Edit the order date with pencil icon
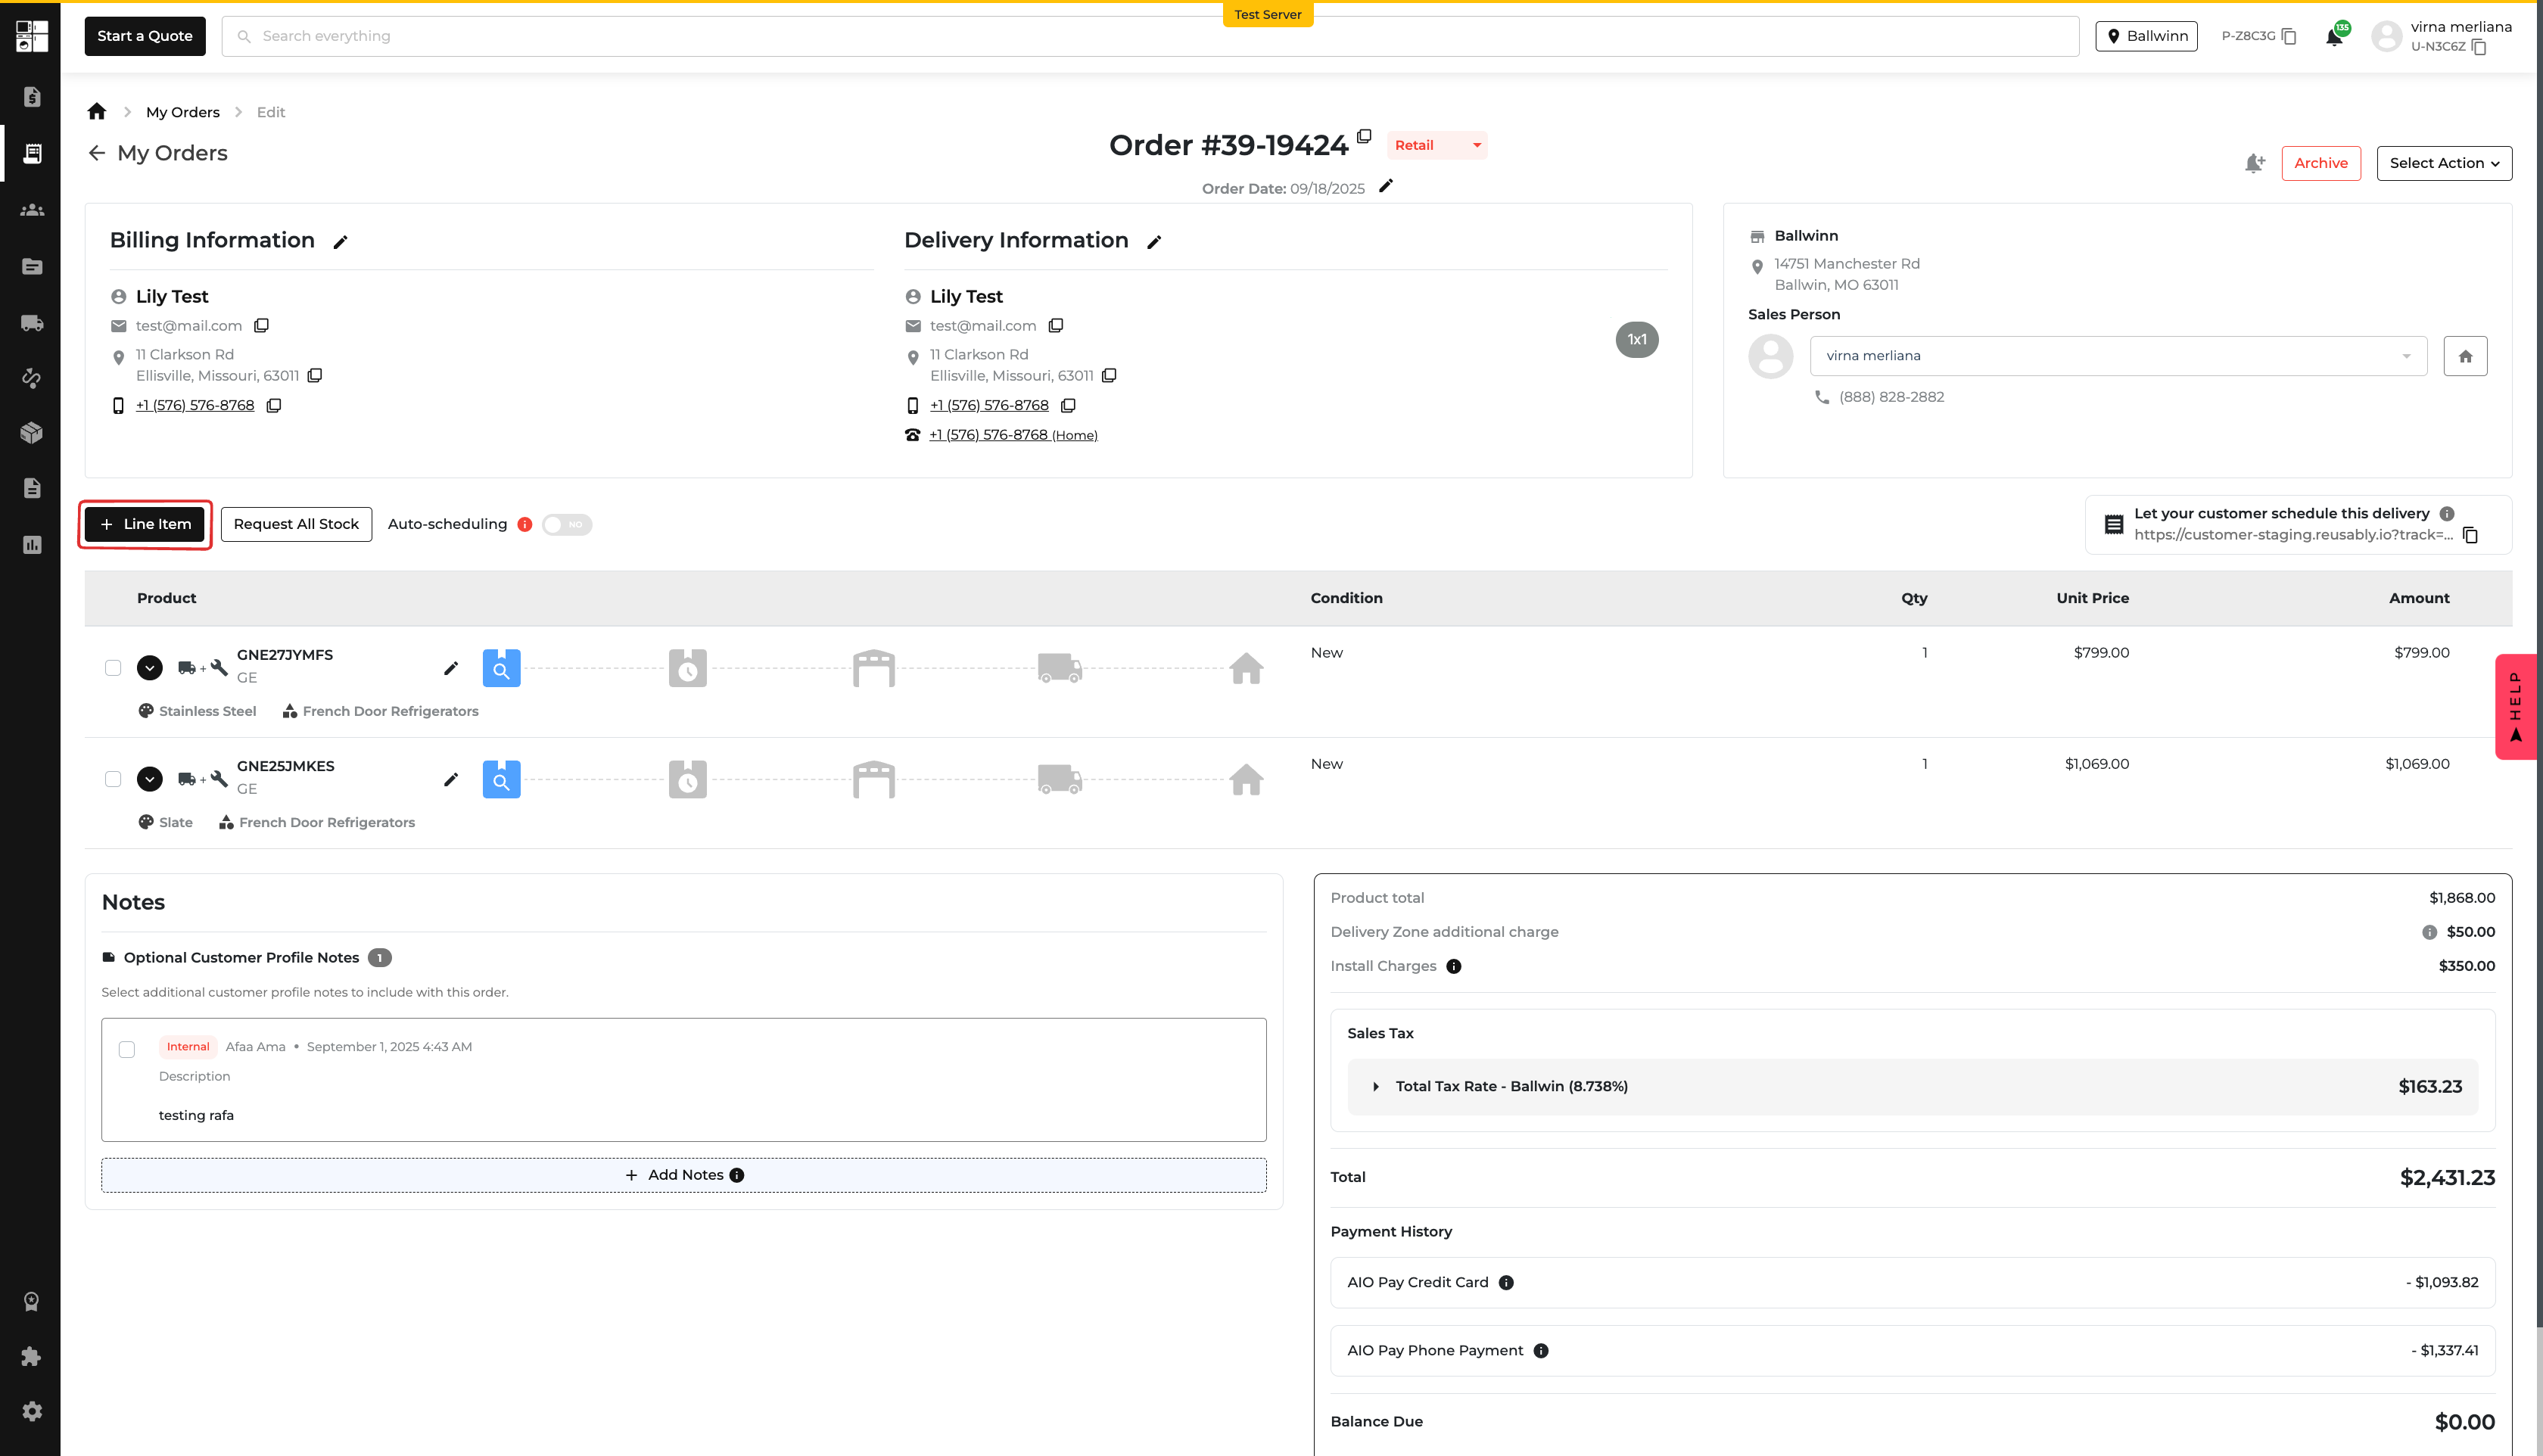The height and width of the screenshot is (1456, 2543). point(1386,186)
